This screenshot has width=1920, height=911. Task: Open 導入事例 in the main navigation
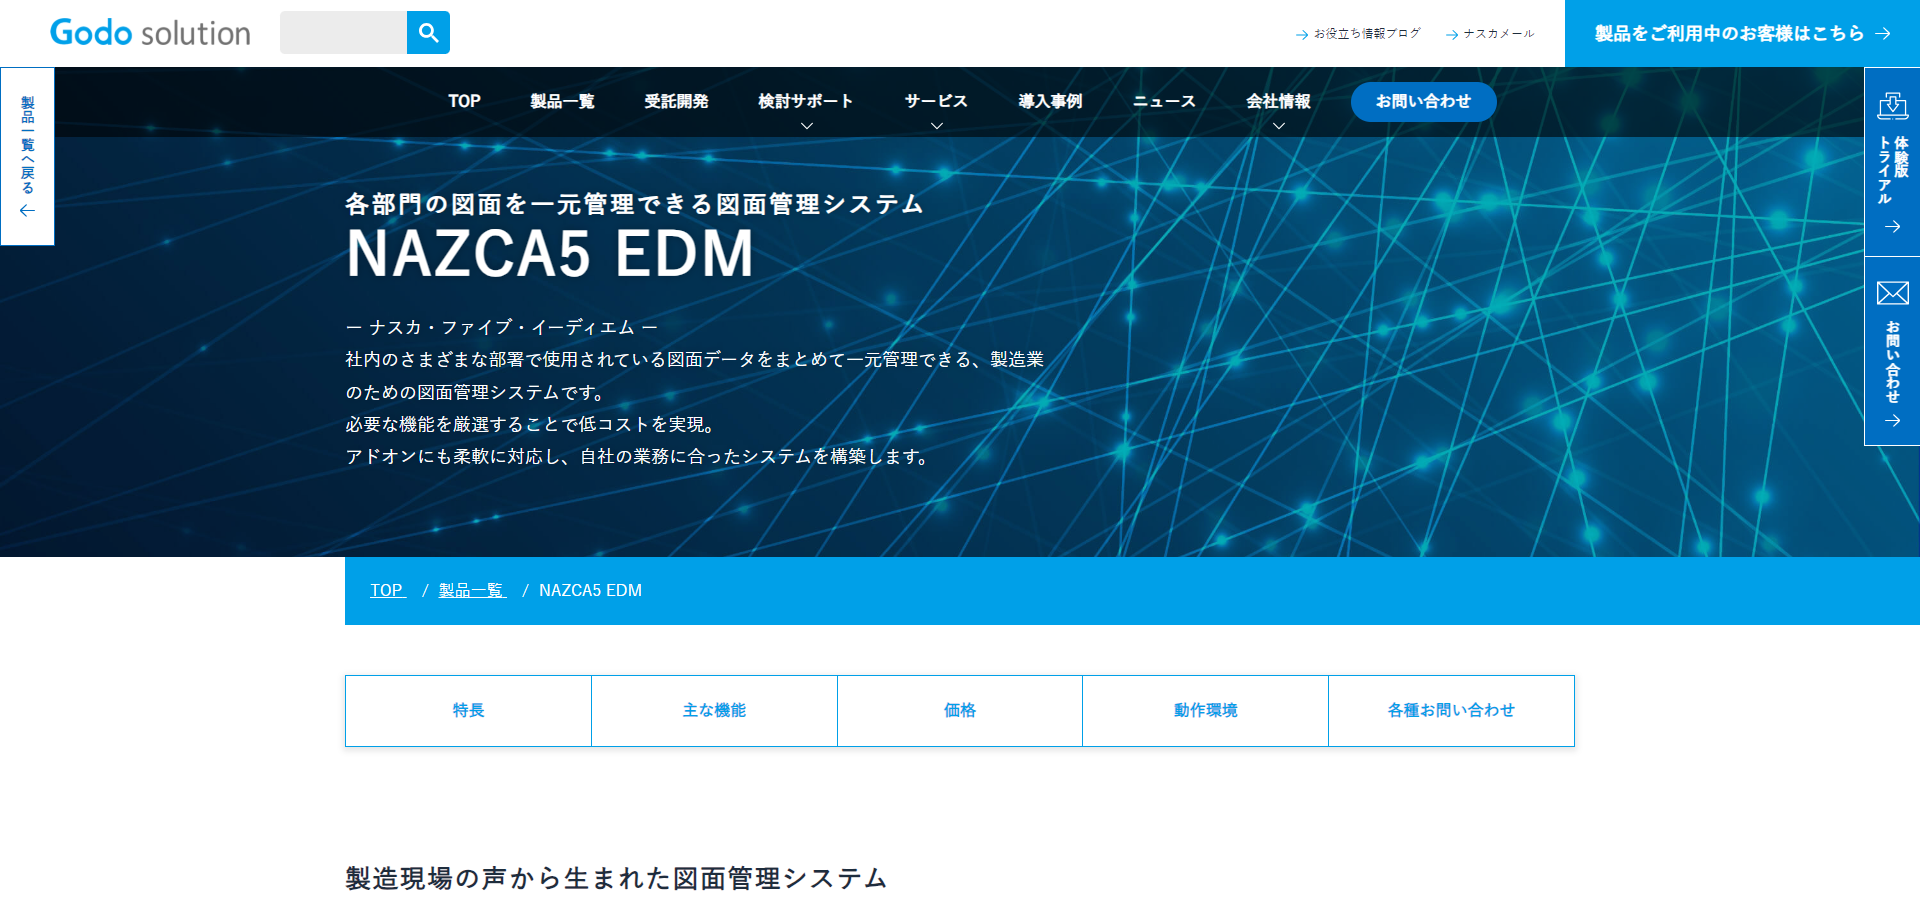point(1050,102)
